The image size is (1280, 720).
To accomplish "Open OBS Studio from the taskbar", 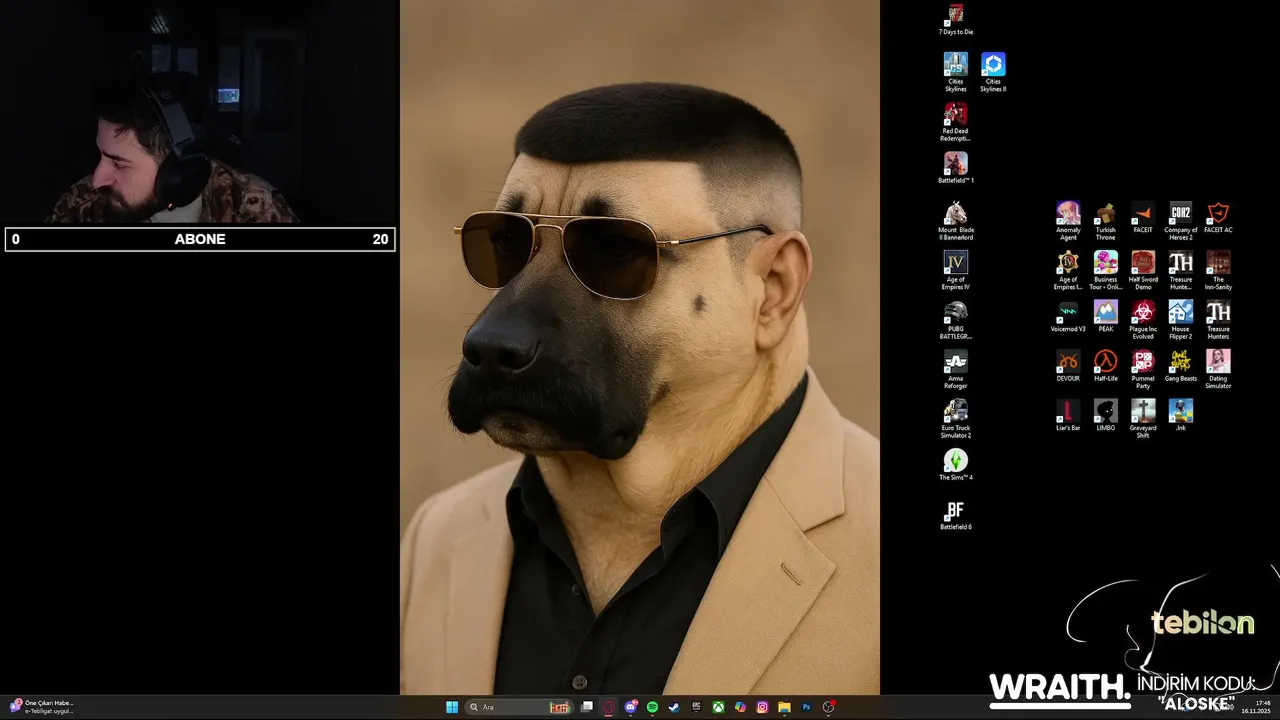I will point(828,707).
